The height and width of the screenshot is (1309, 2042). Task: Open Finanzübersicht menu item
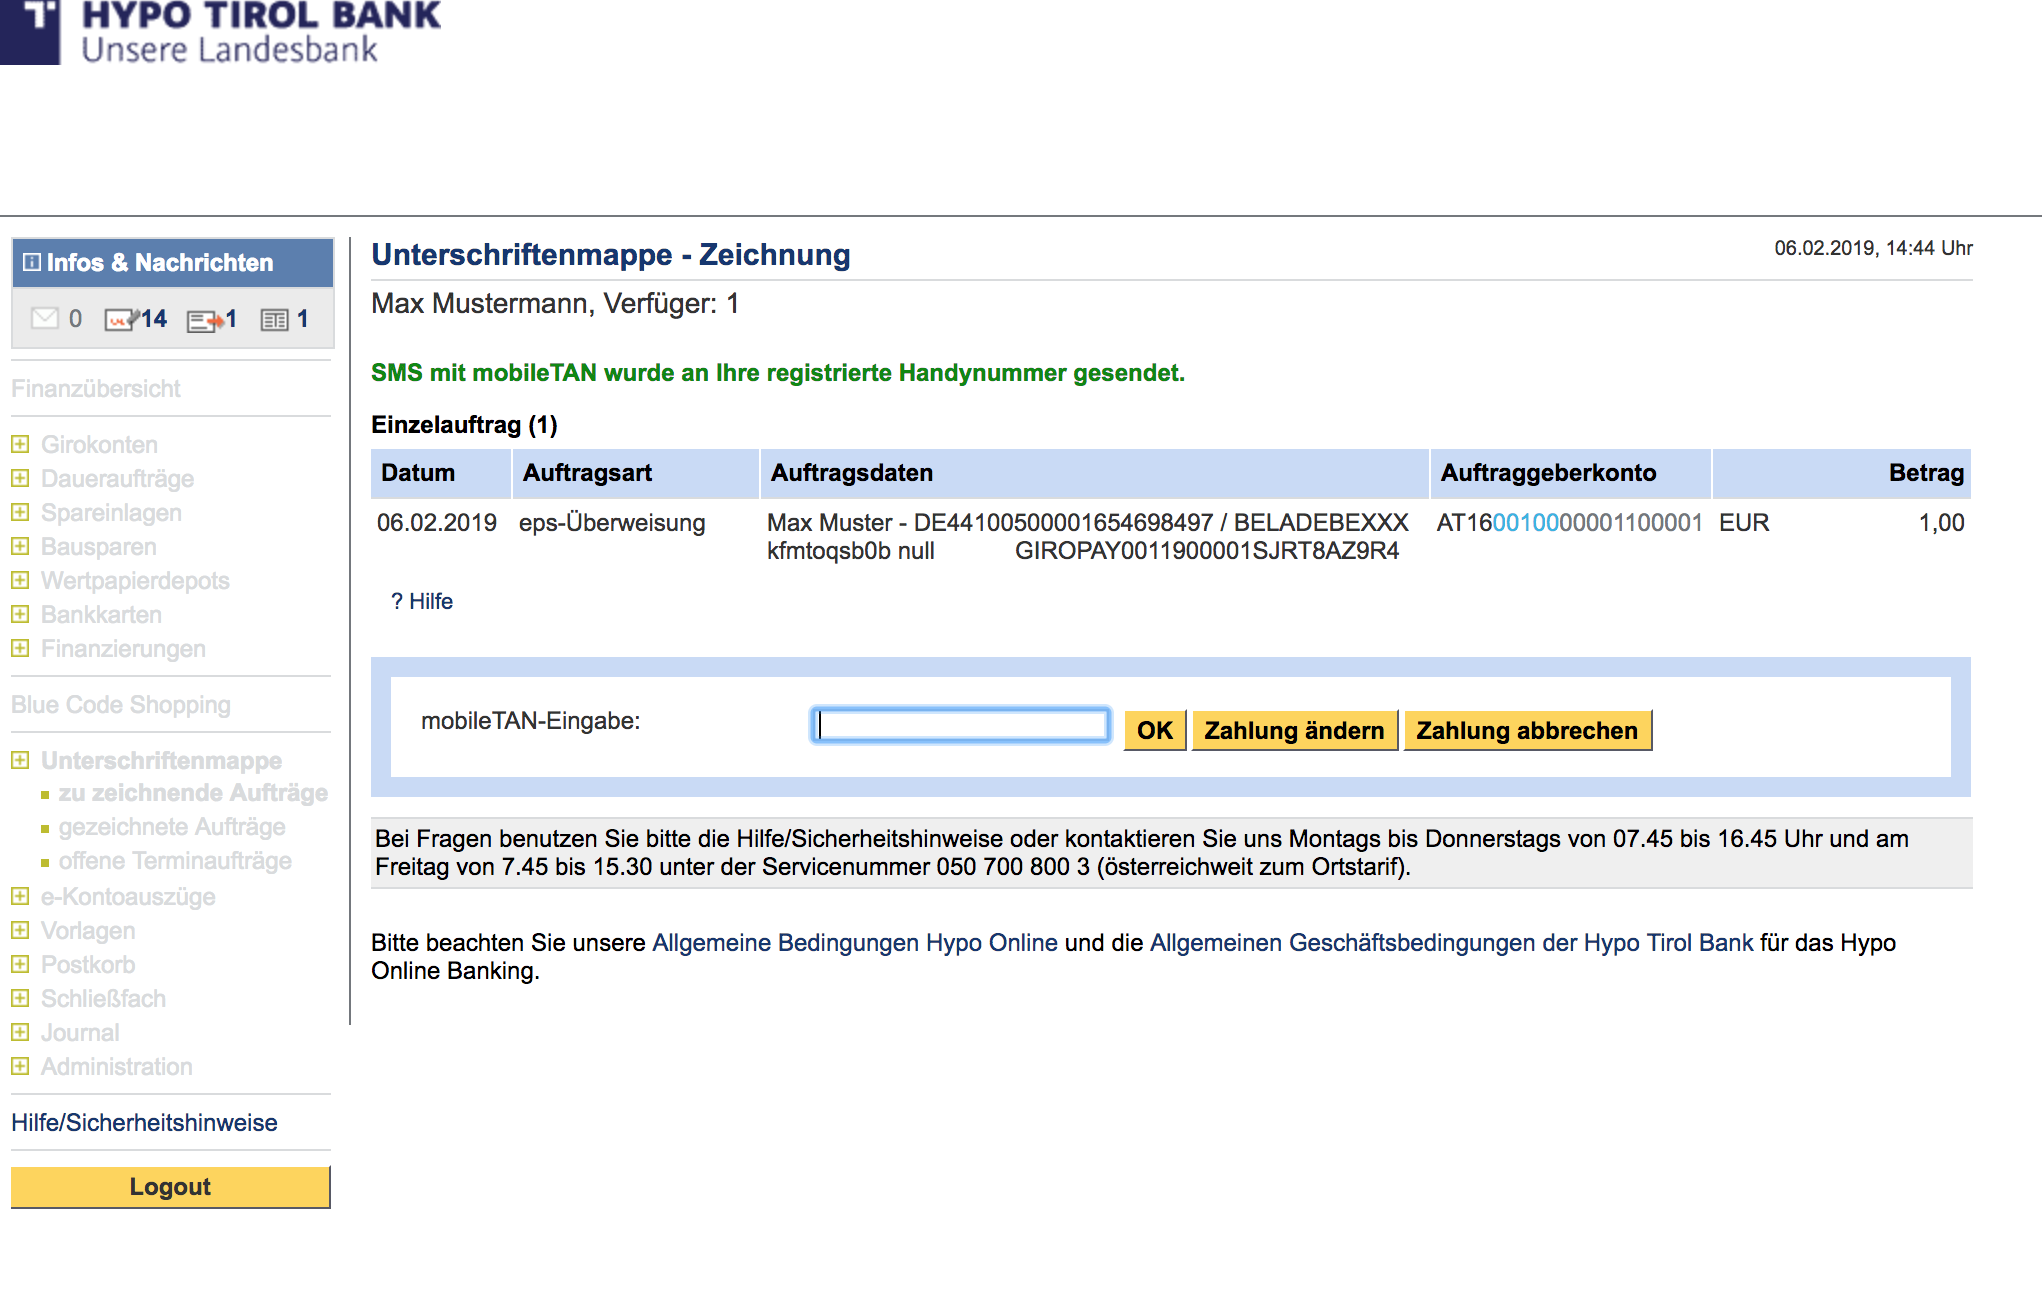tap(96, 388)
